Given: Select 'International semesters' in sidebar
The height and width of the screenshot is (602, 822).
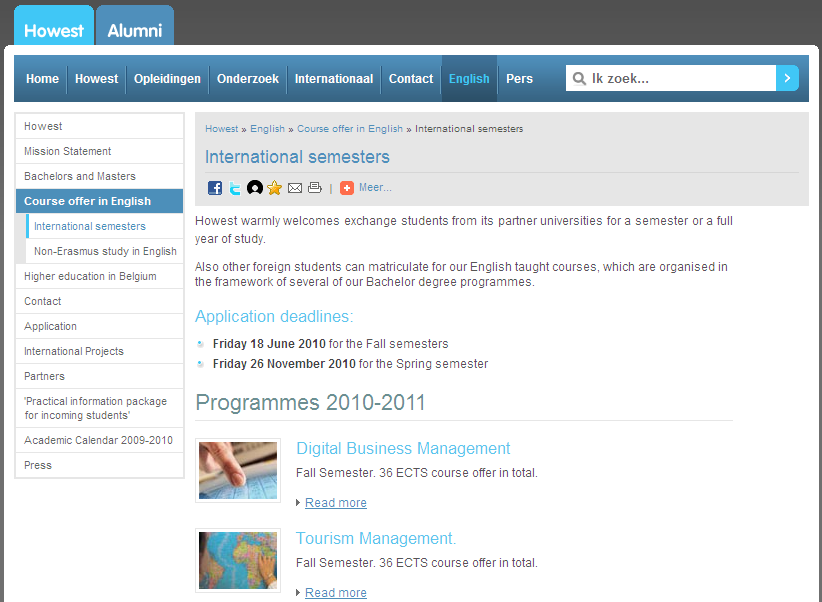Looking at the screenshot, I should 105,226.
